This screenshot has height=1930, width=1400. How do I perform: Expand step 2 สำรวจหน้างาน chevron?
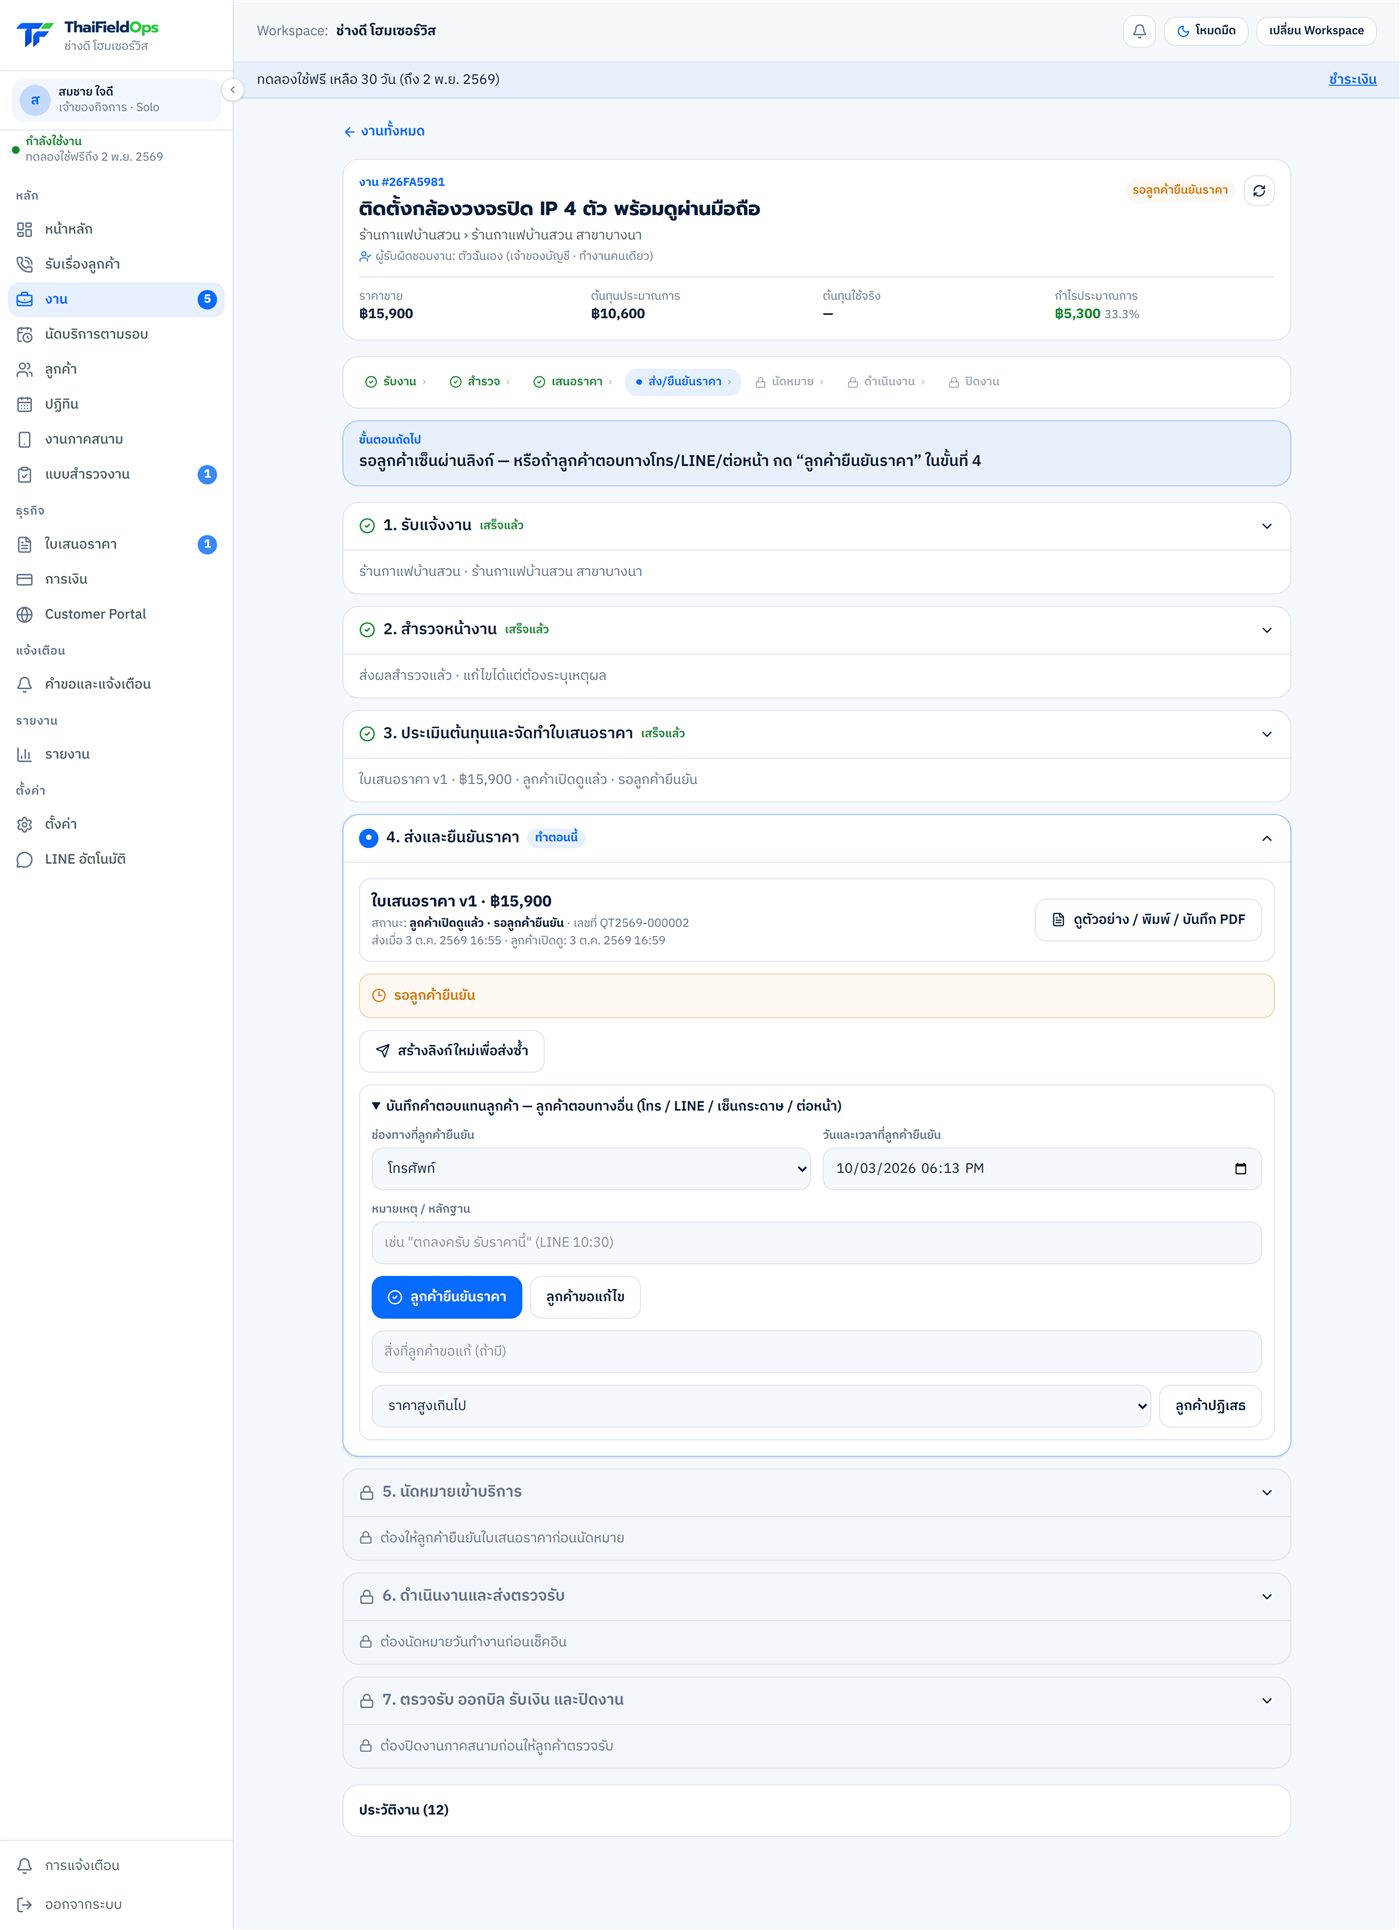[1266, 630]
